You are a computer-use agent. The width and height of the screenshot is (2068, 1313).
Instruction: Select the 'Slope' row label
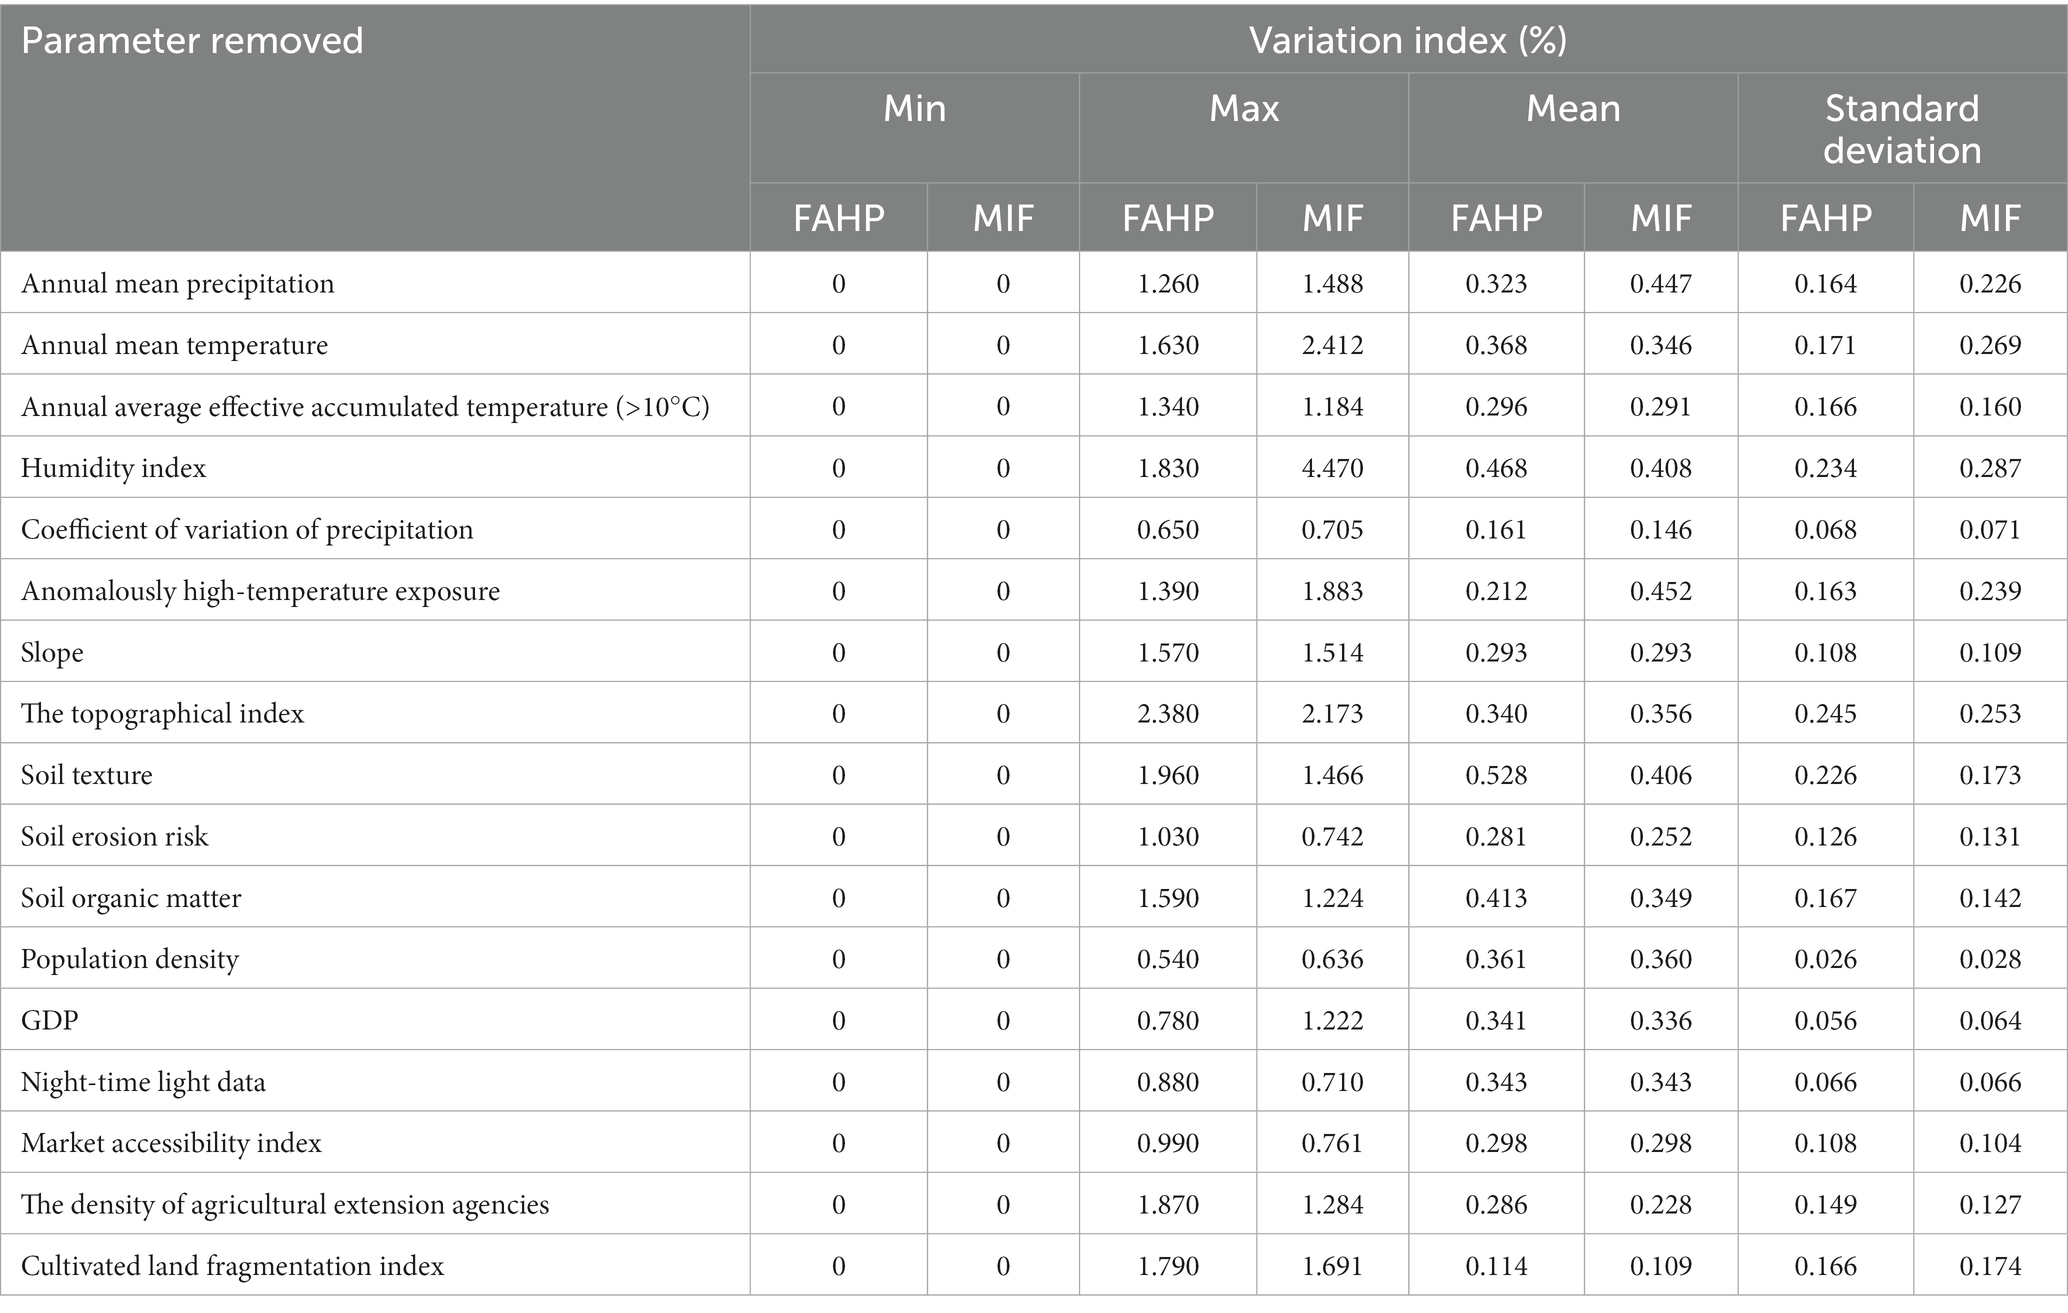(52, 653)
